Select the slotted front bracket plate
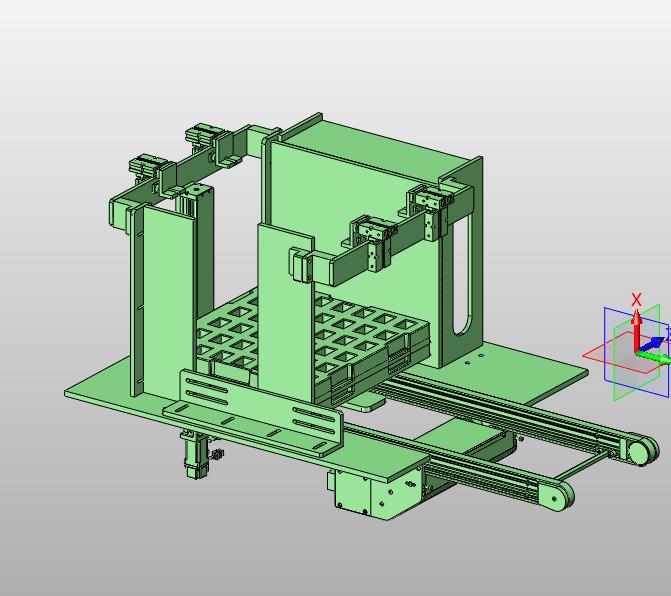This screenshot has width=671, height=596. coord(259,413)
